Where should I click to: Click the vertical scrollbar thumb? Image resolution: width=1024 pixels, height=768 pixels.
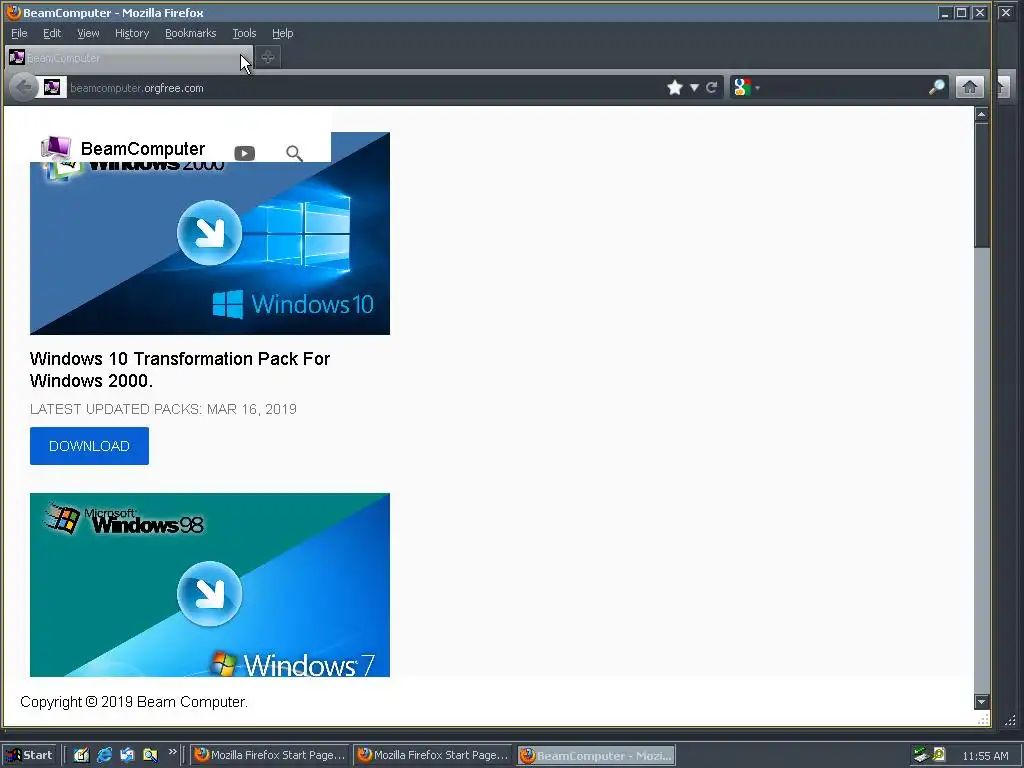point(981,185)
